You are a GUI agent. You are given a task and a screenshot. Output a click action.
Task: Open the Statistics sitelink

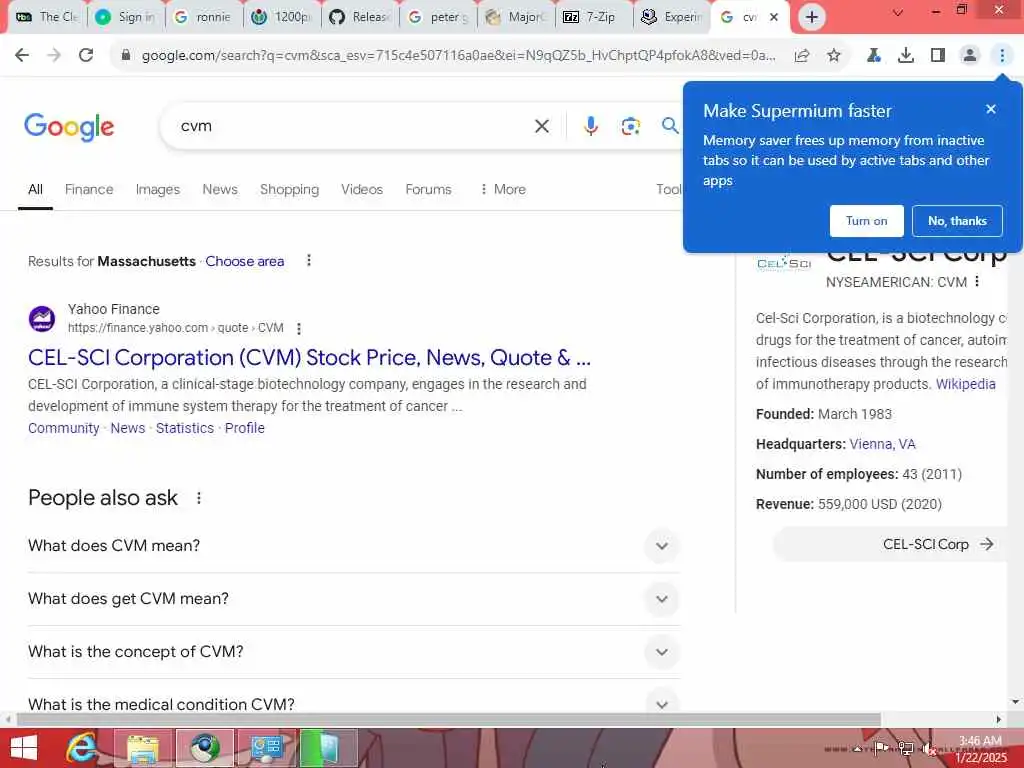click(x=185, y=428)
